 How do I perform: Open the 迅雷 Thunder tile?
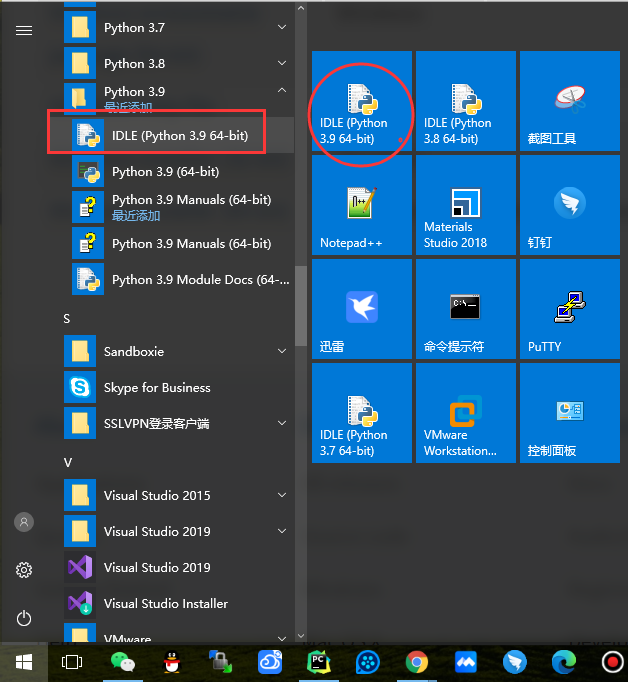(x=362, y=309)
